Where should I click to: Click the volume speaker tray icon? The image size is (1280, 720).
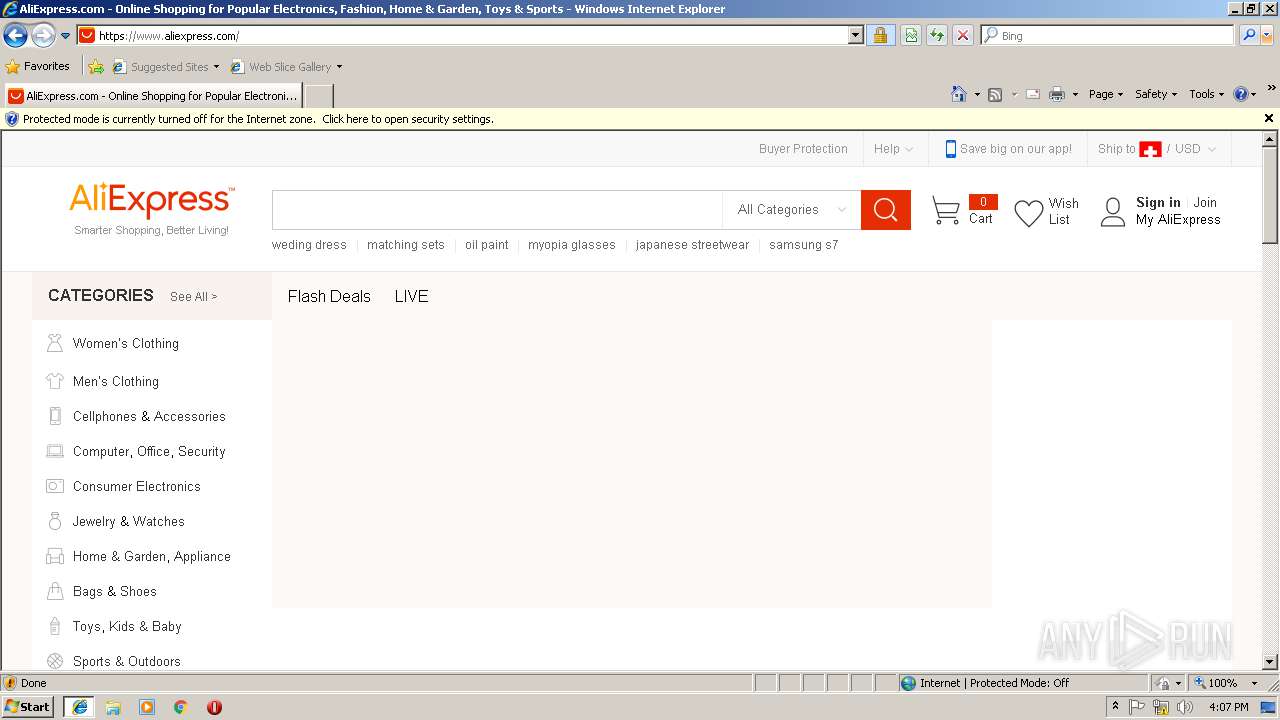1185,707
